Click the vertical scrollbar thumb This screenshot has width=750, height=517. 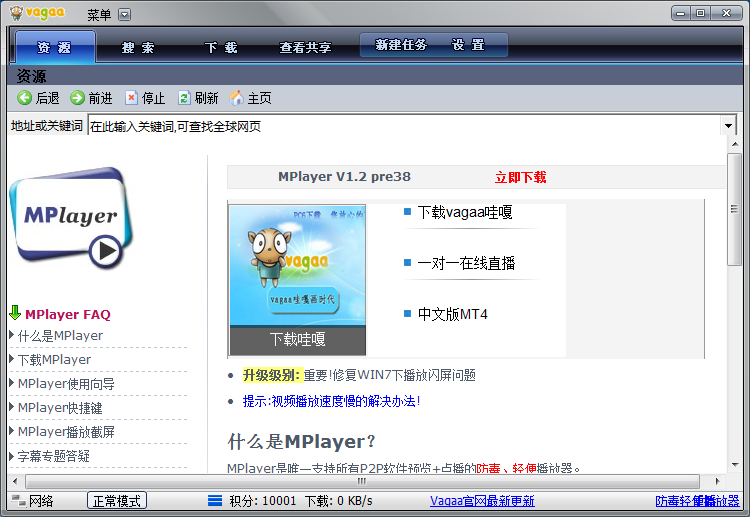[x=734, y=209]
